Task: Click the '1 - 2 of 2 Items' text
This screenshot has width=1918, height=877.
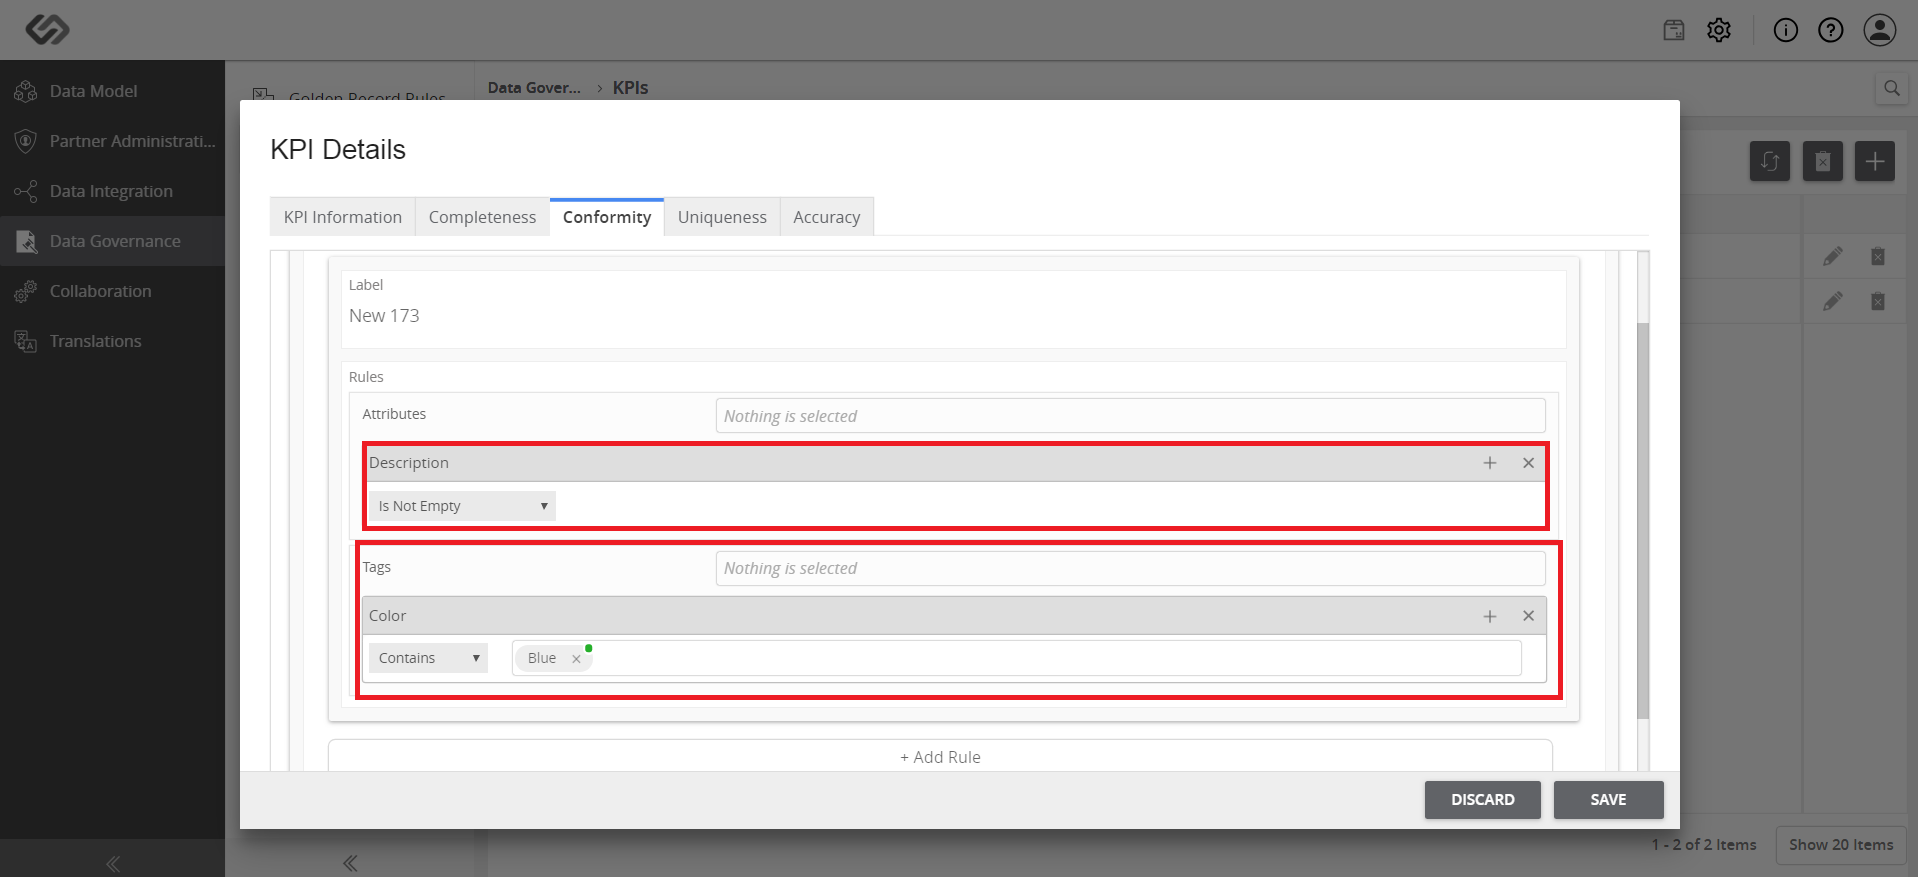Action: [x=1704, y=845]
